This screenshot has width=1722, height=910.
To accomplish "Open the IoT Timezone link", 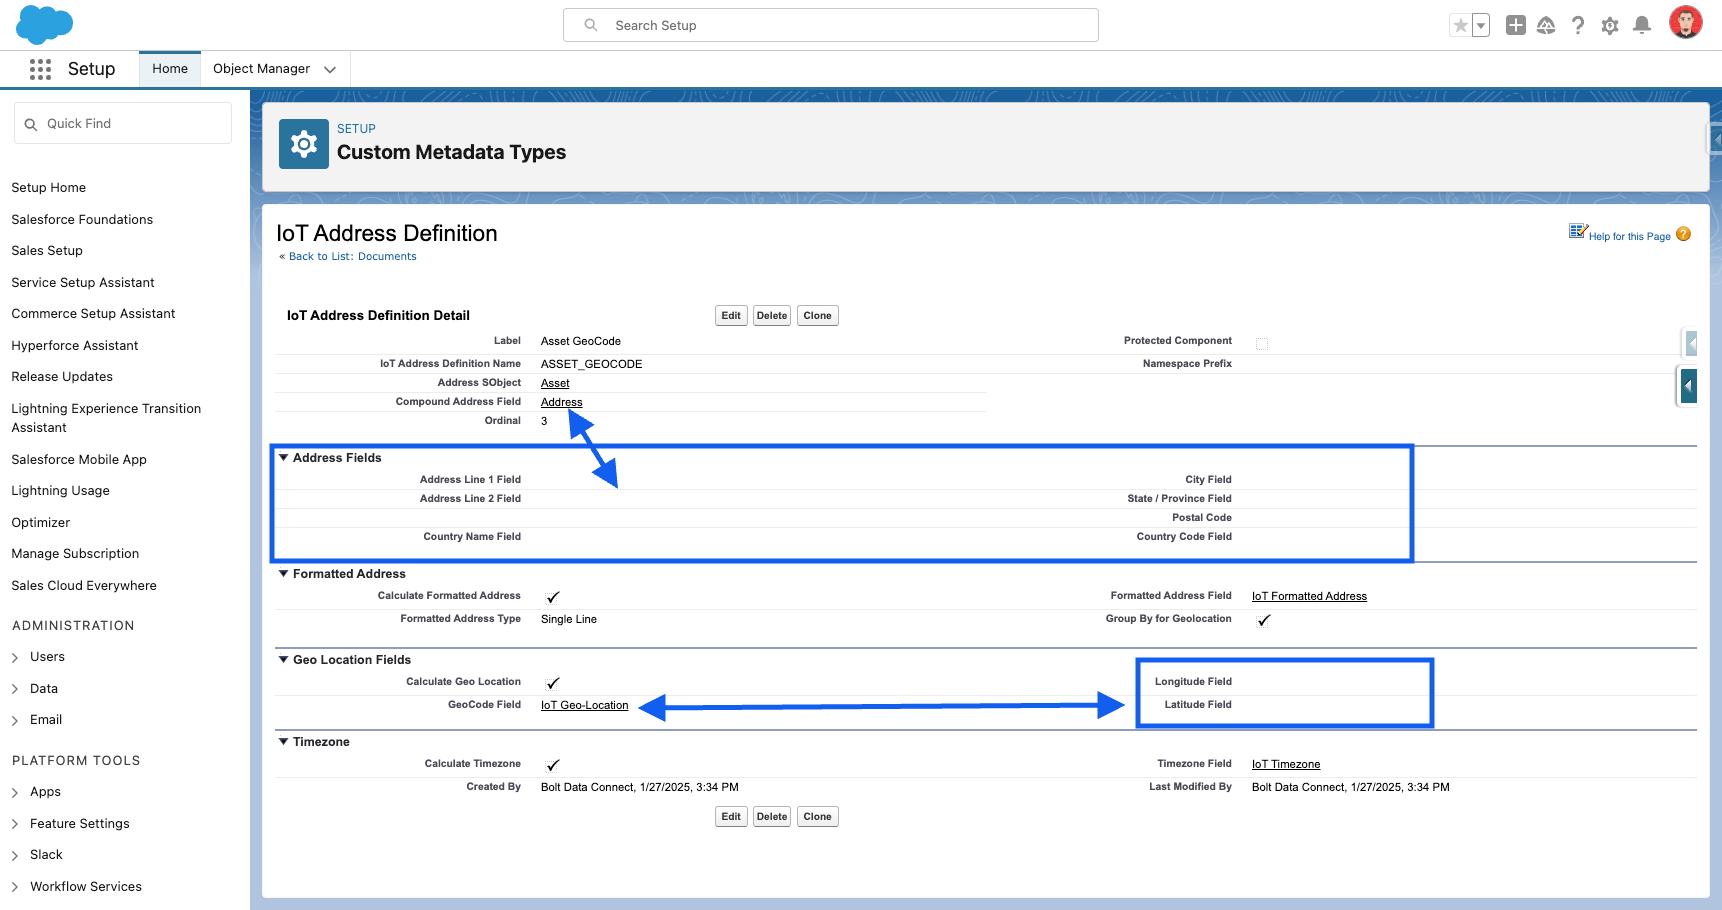I will (1286, 765).
